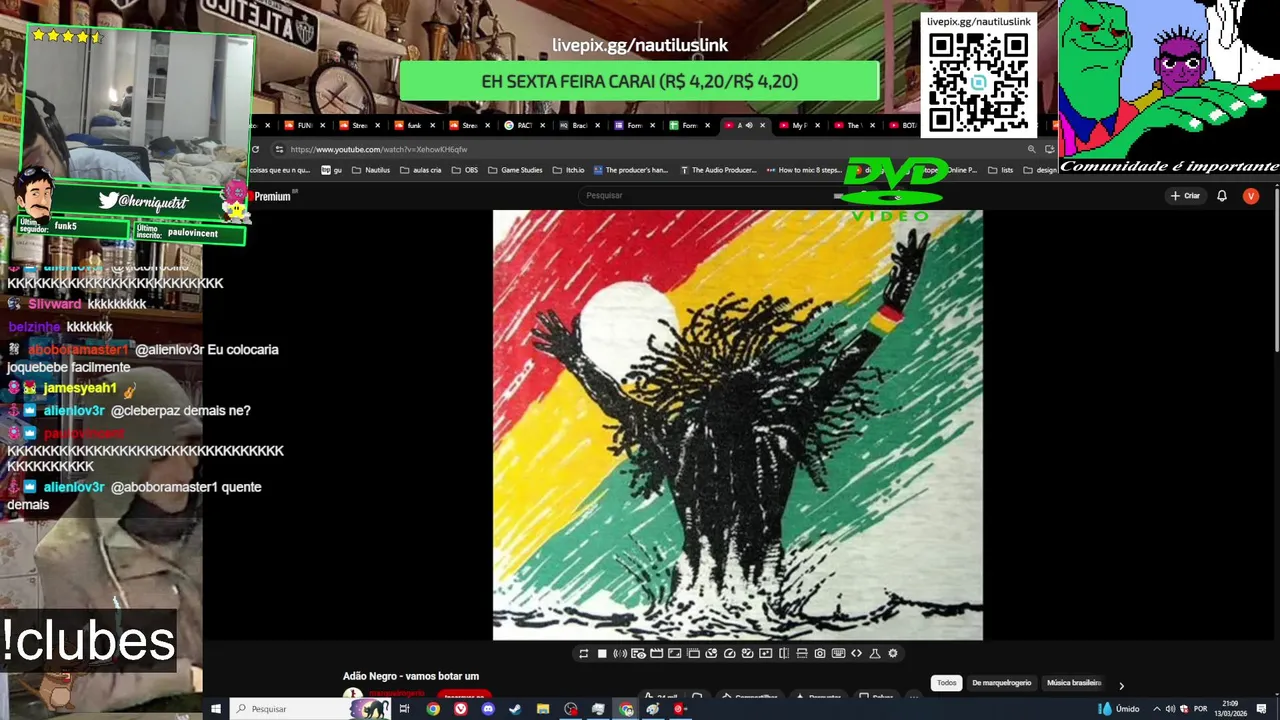Click the browser reload icon

click(255, 149)
